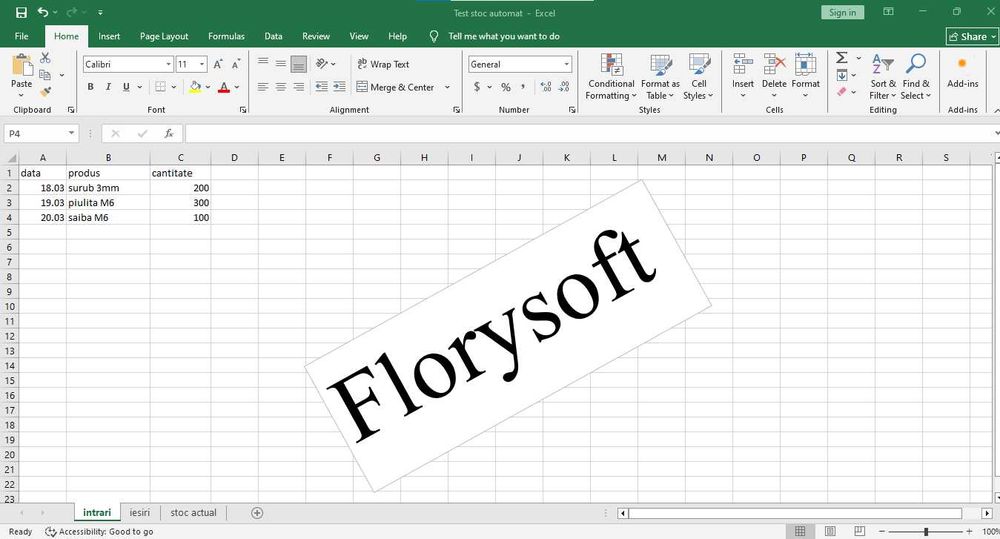This screenshot has width=1000, height=539.
Task: Apply Accounting Number Format dollar sign
Action: tap(477, 87)
